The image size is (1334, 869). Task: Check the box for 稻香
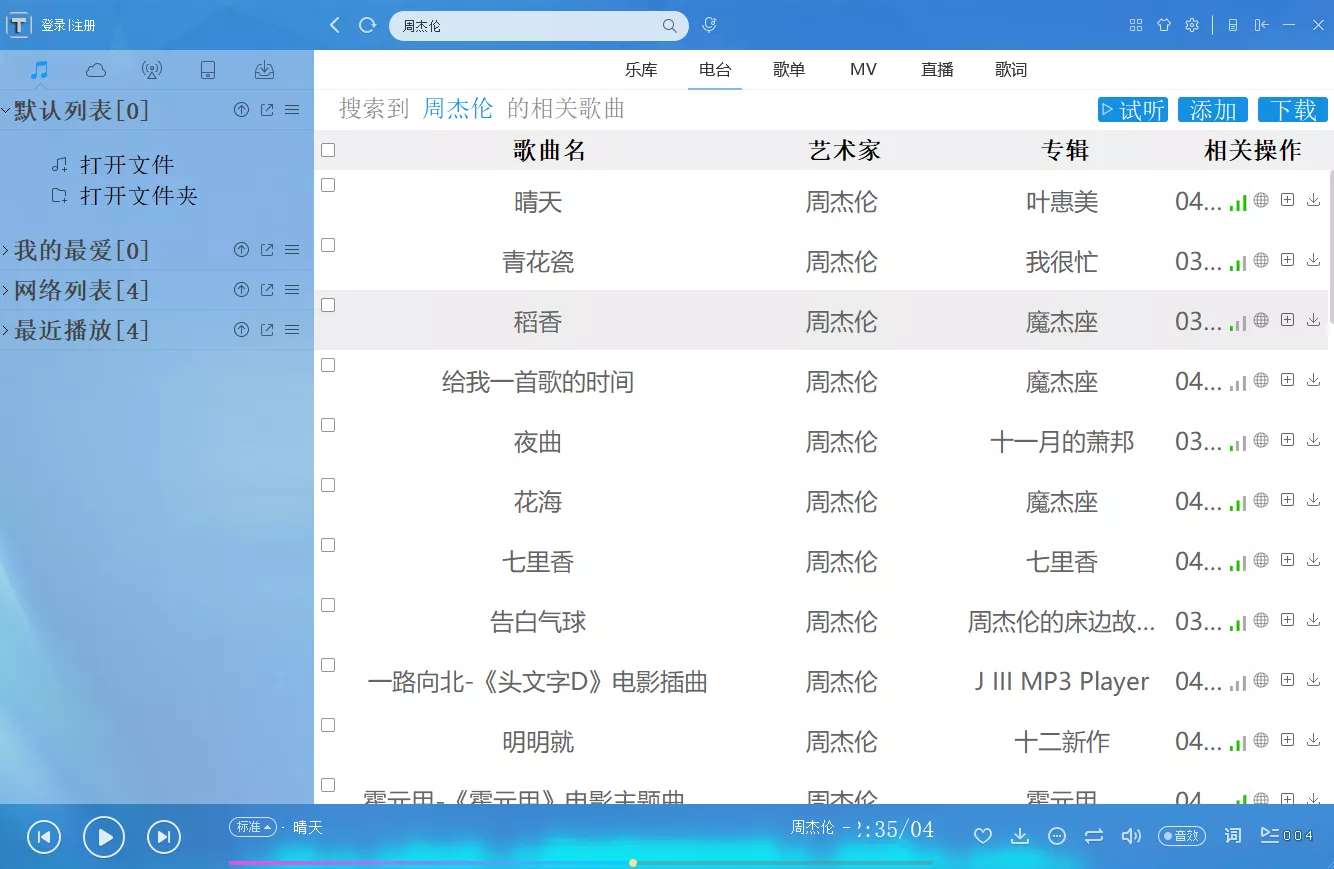pyautogui.click(x=328, y=305)
